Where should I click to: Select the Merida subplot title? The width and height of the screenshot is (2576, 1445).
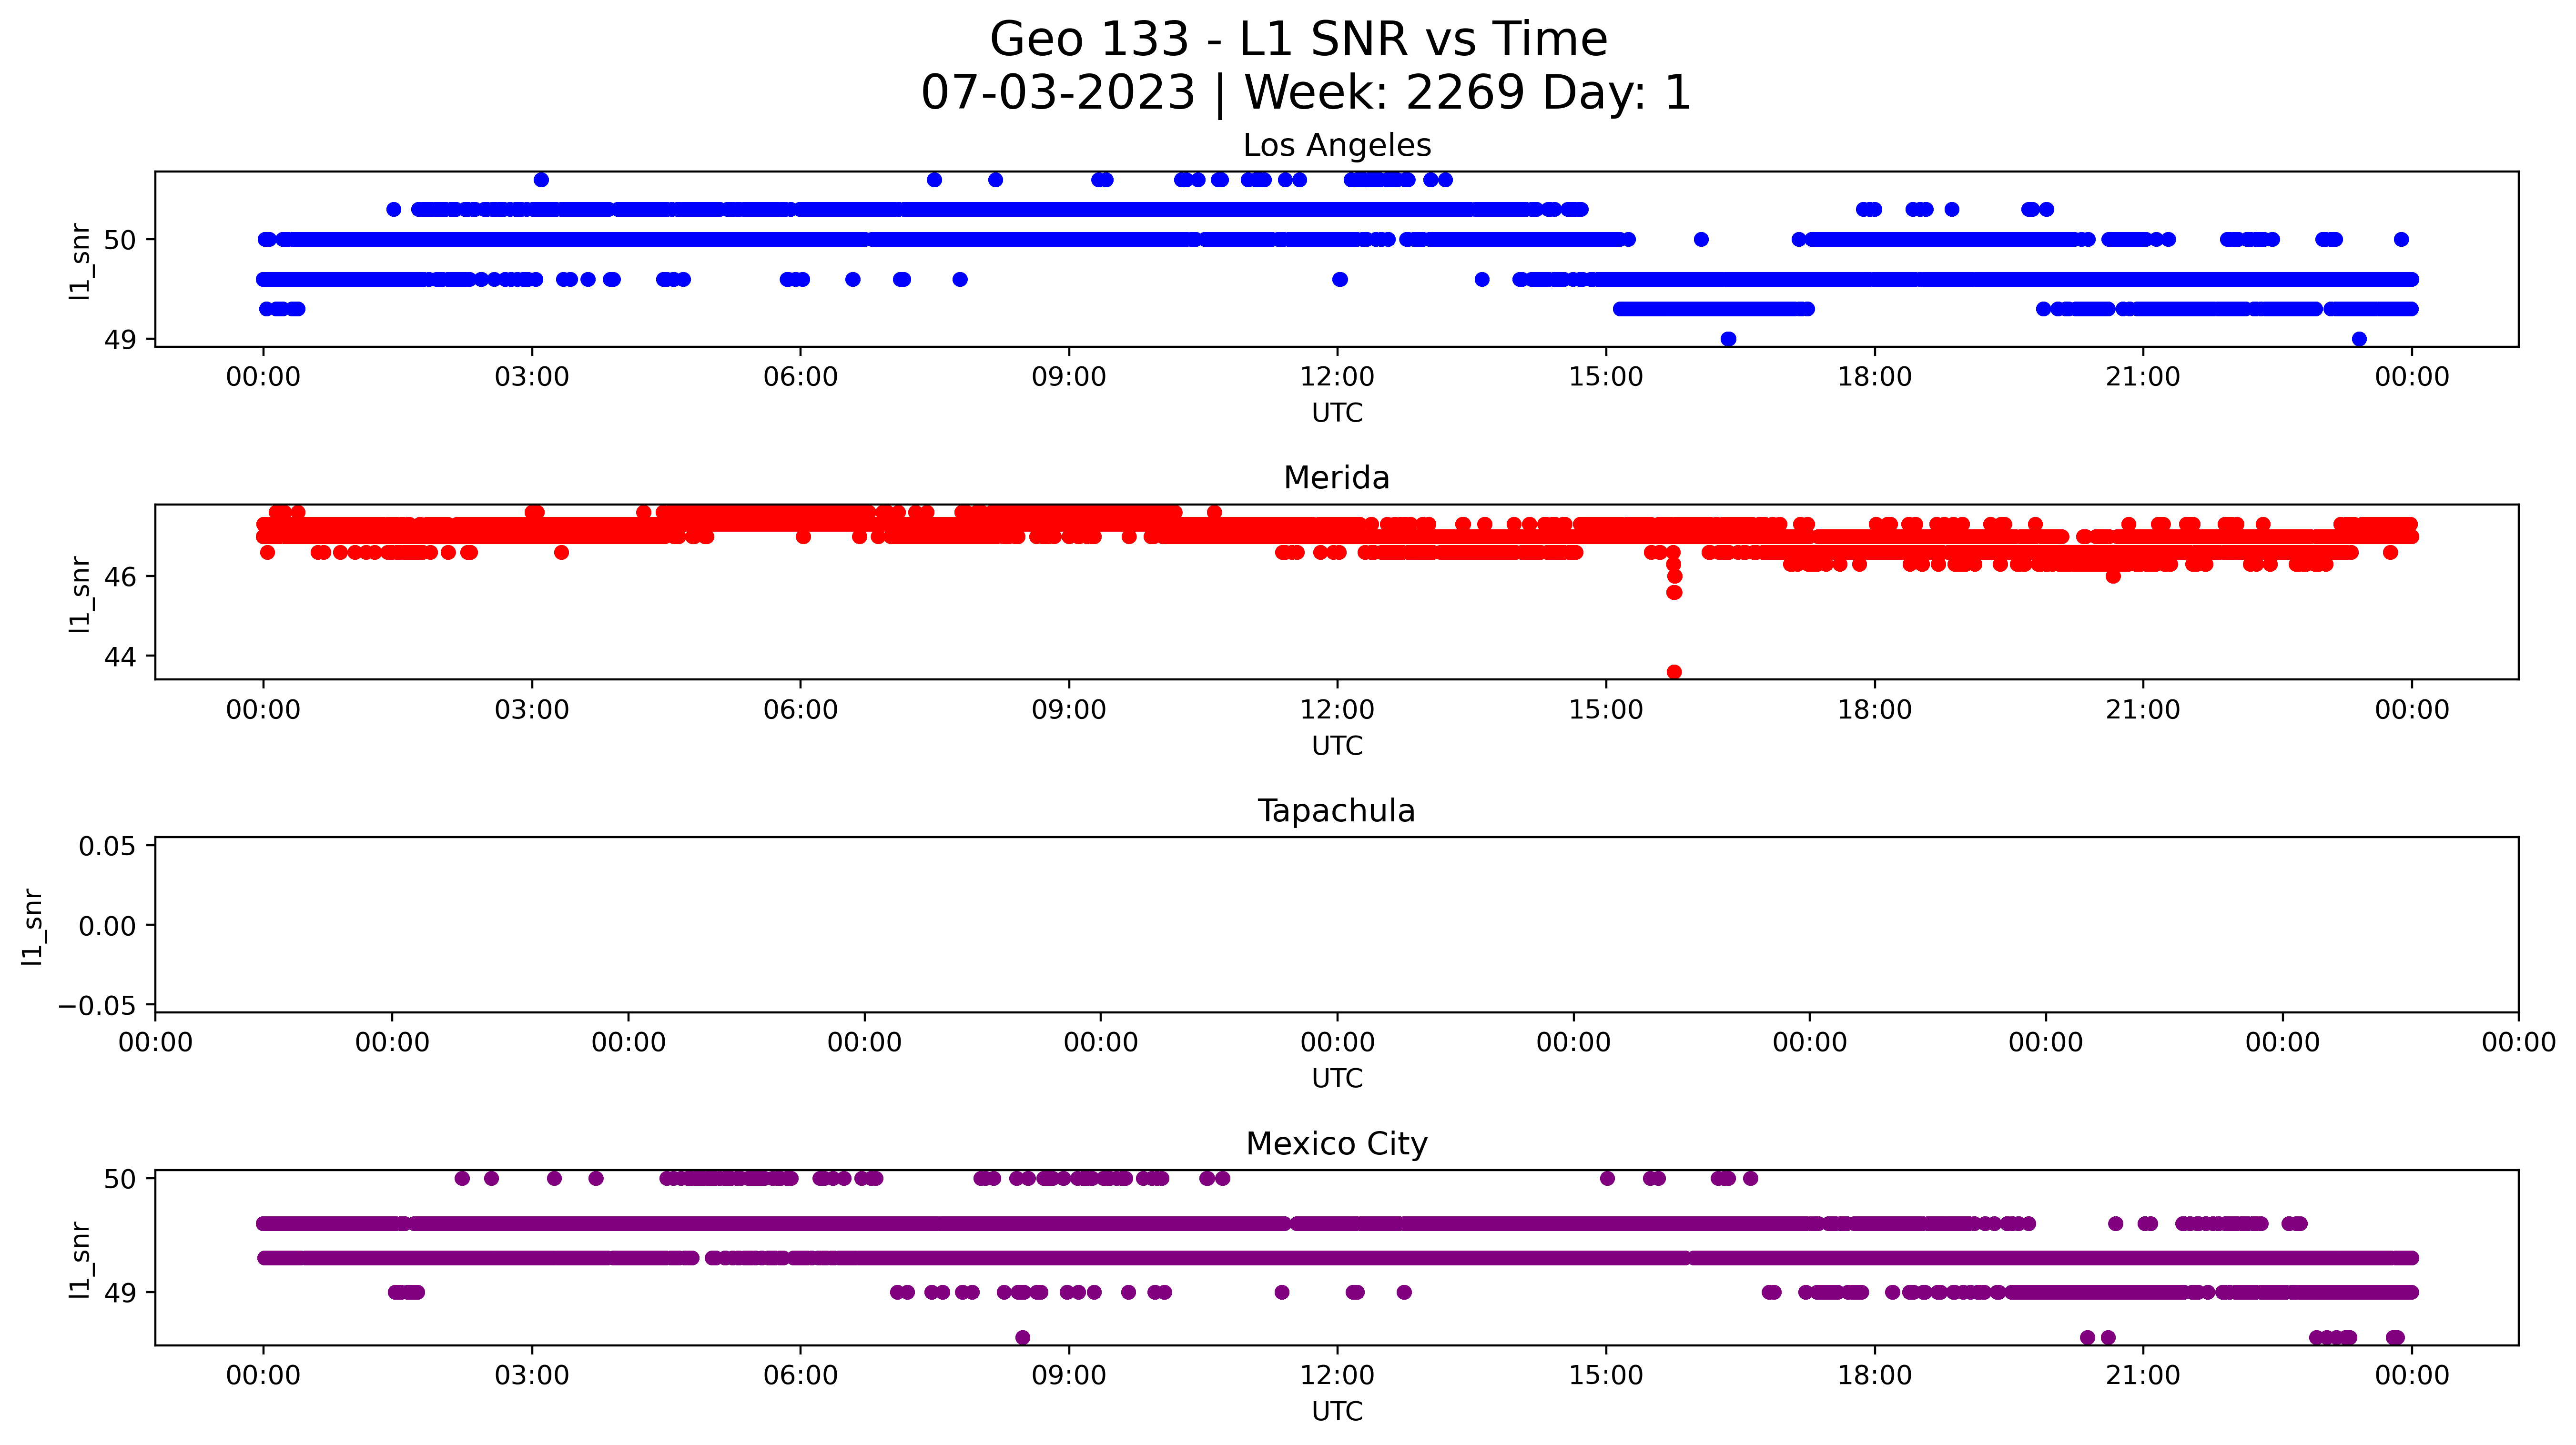[x=1336, y=478]
